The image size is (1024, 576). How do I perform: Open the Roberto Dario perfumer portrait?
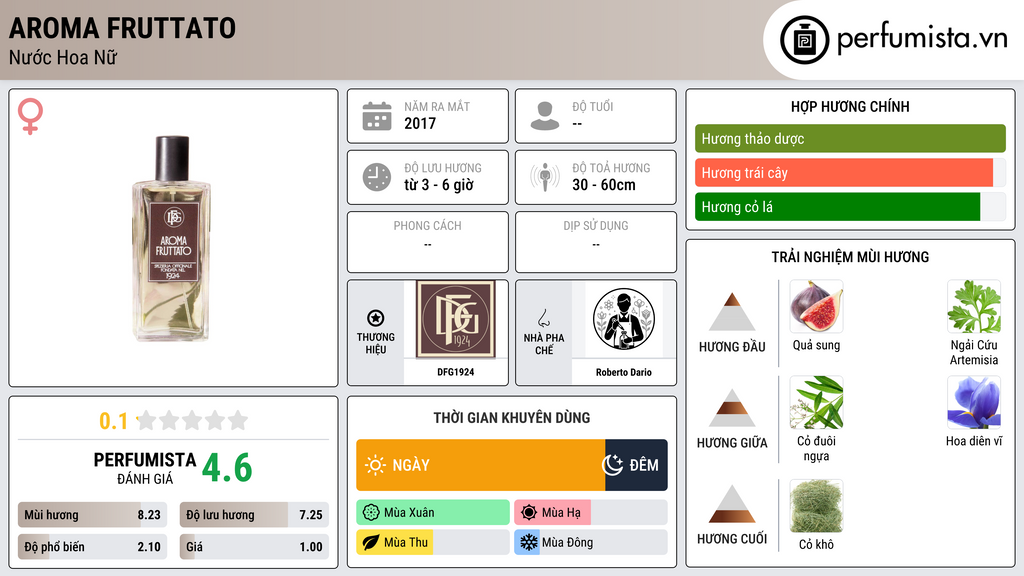624,319
